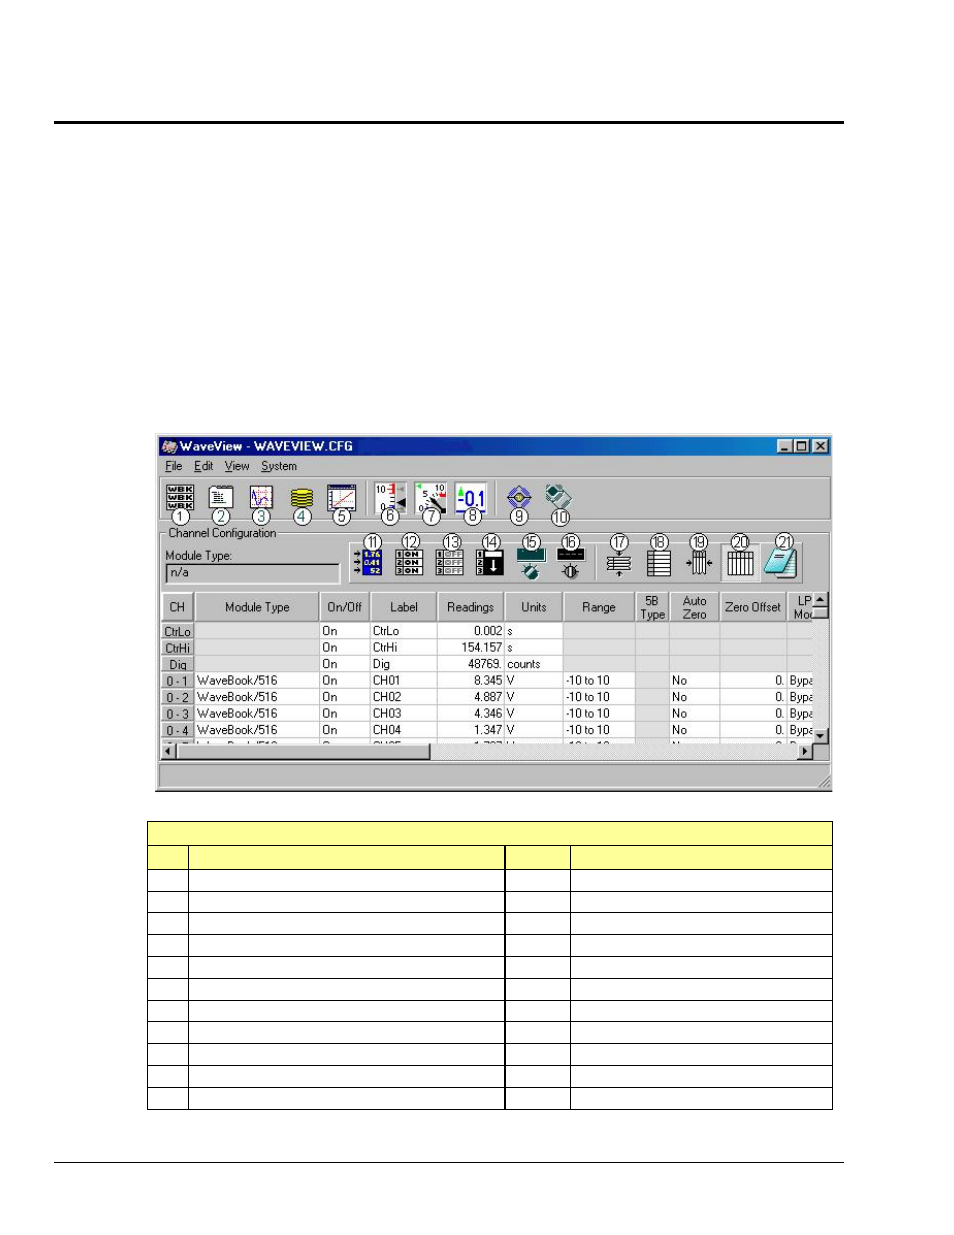Click the vertical columns grid icon
Image resolution: width=954 pixels, height=1235 pixels.
click(740, 562)
